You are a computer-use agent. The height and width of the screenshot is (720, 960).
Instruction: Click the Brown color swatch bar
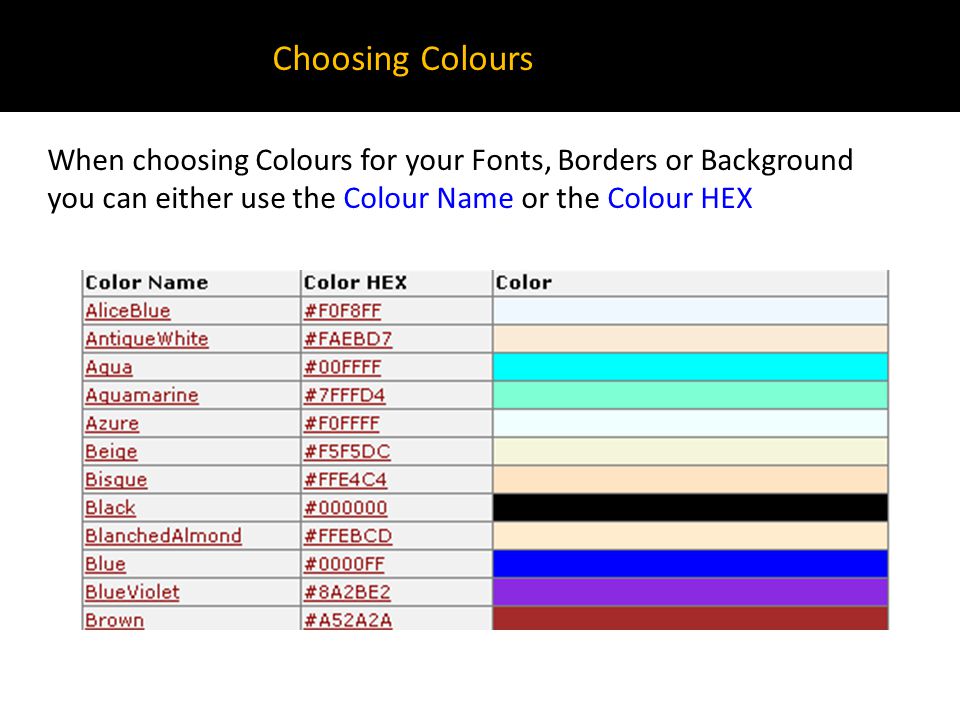(690, 619)
